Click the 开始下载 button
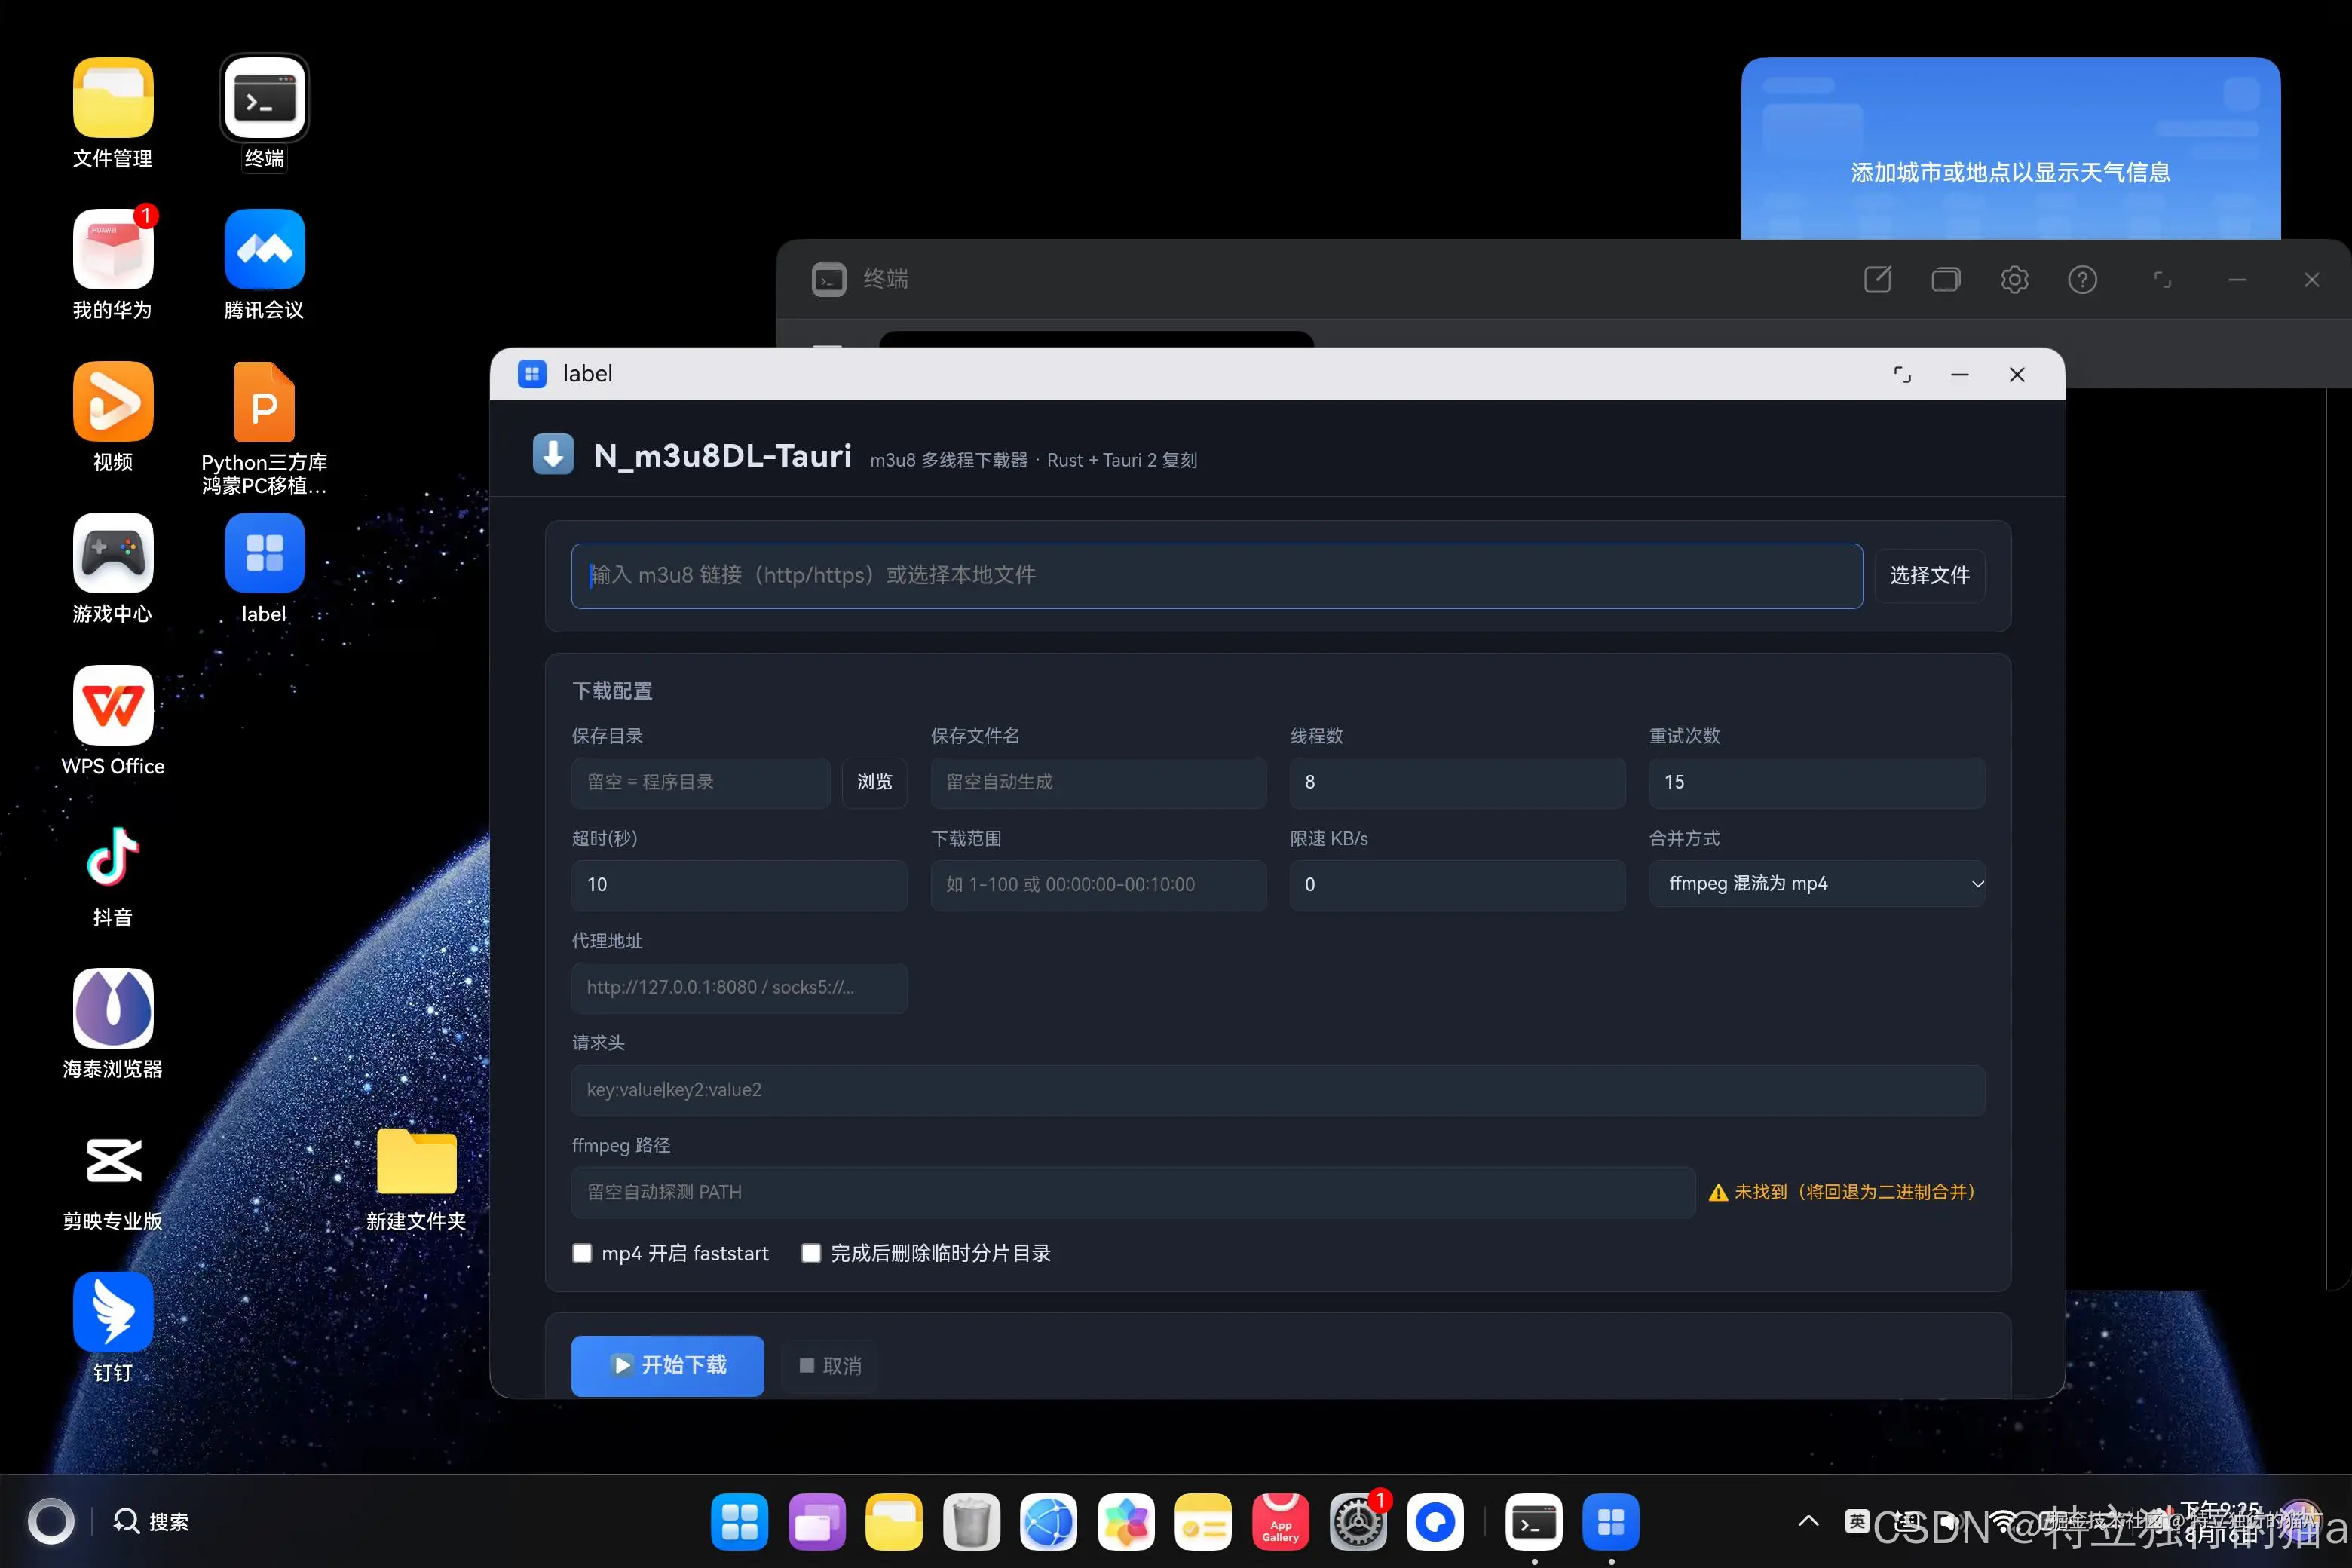The height and width of the screenshot is (1568, 2352). pyautogui.click(x=667, y=1365)
